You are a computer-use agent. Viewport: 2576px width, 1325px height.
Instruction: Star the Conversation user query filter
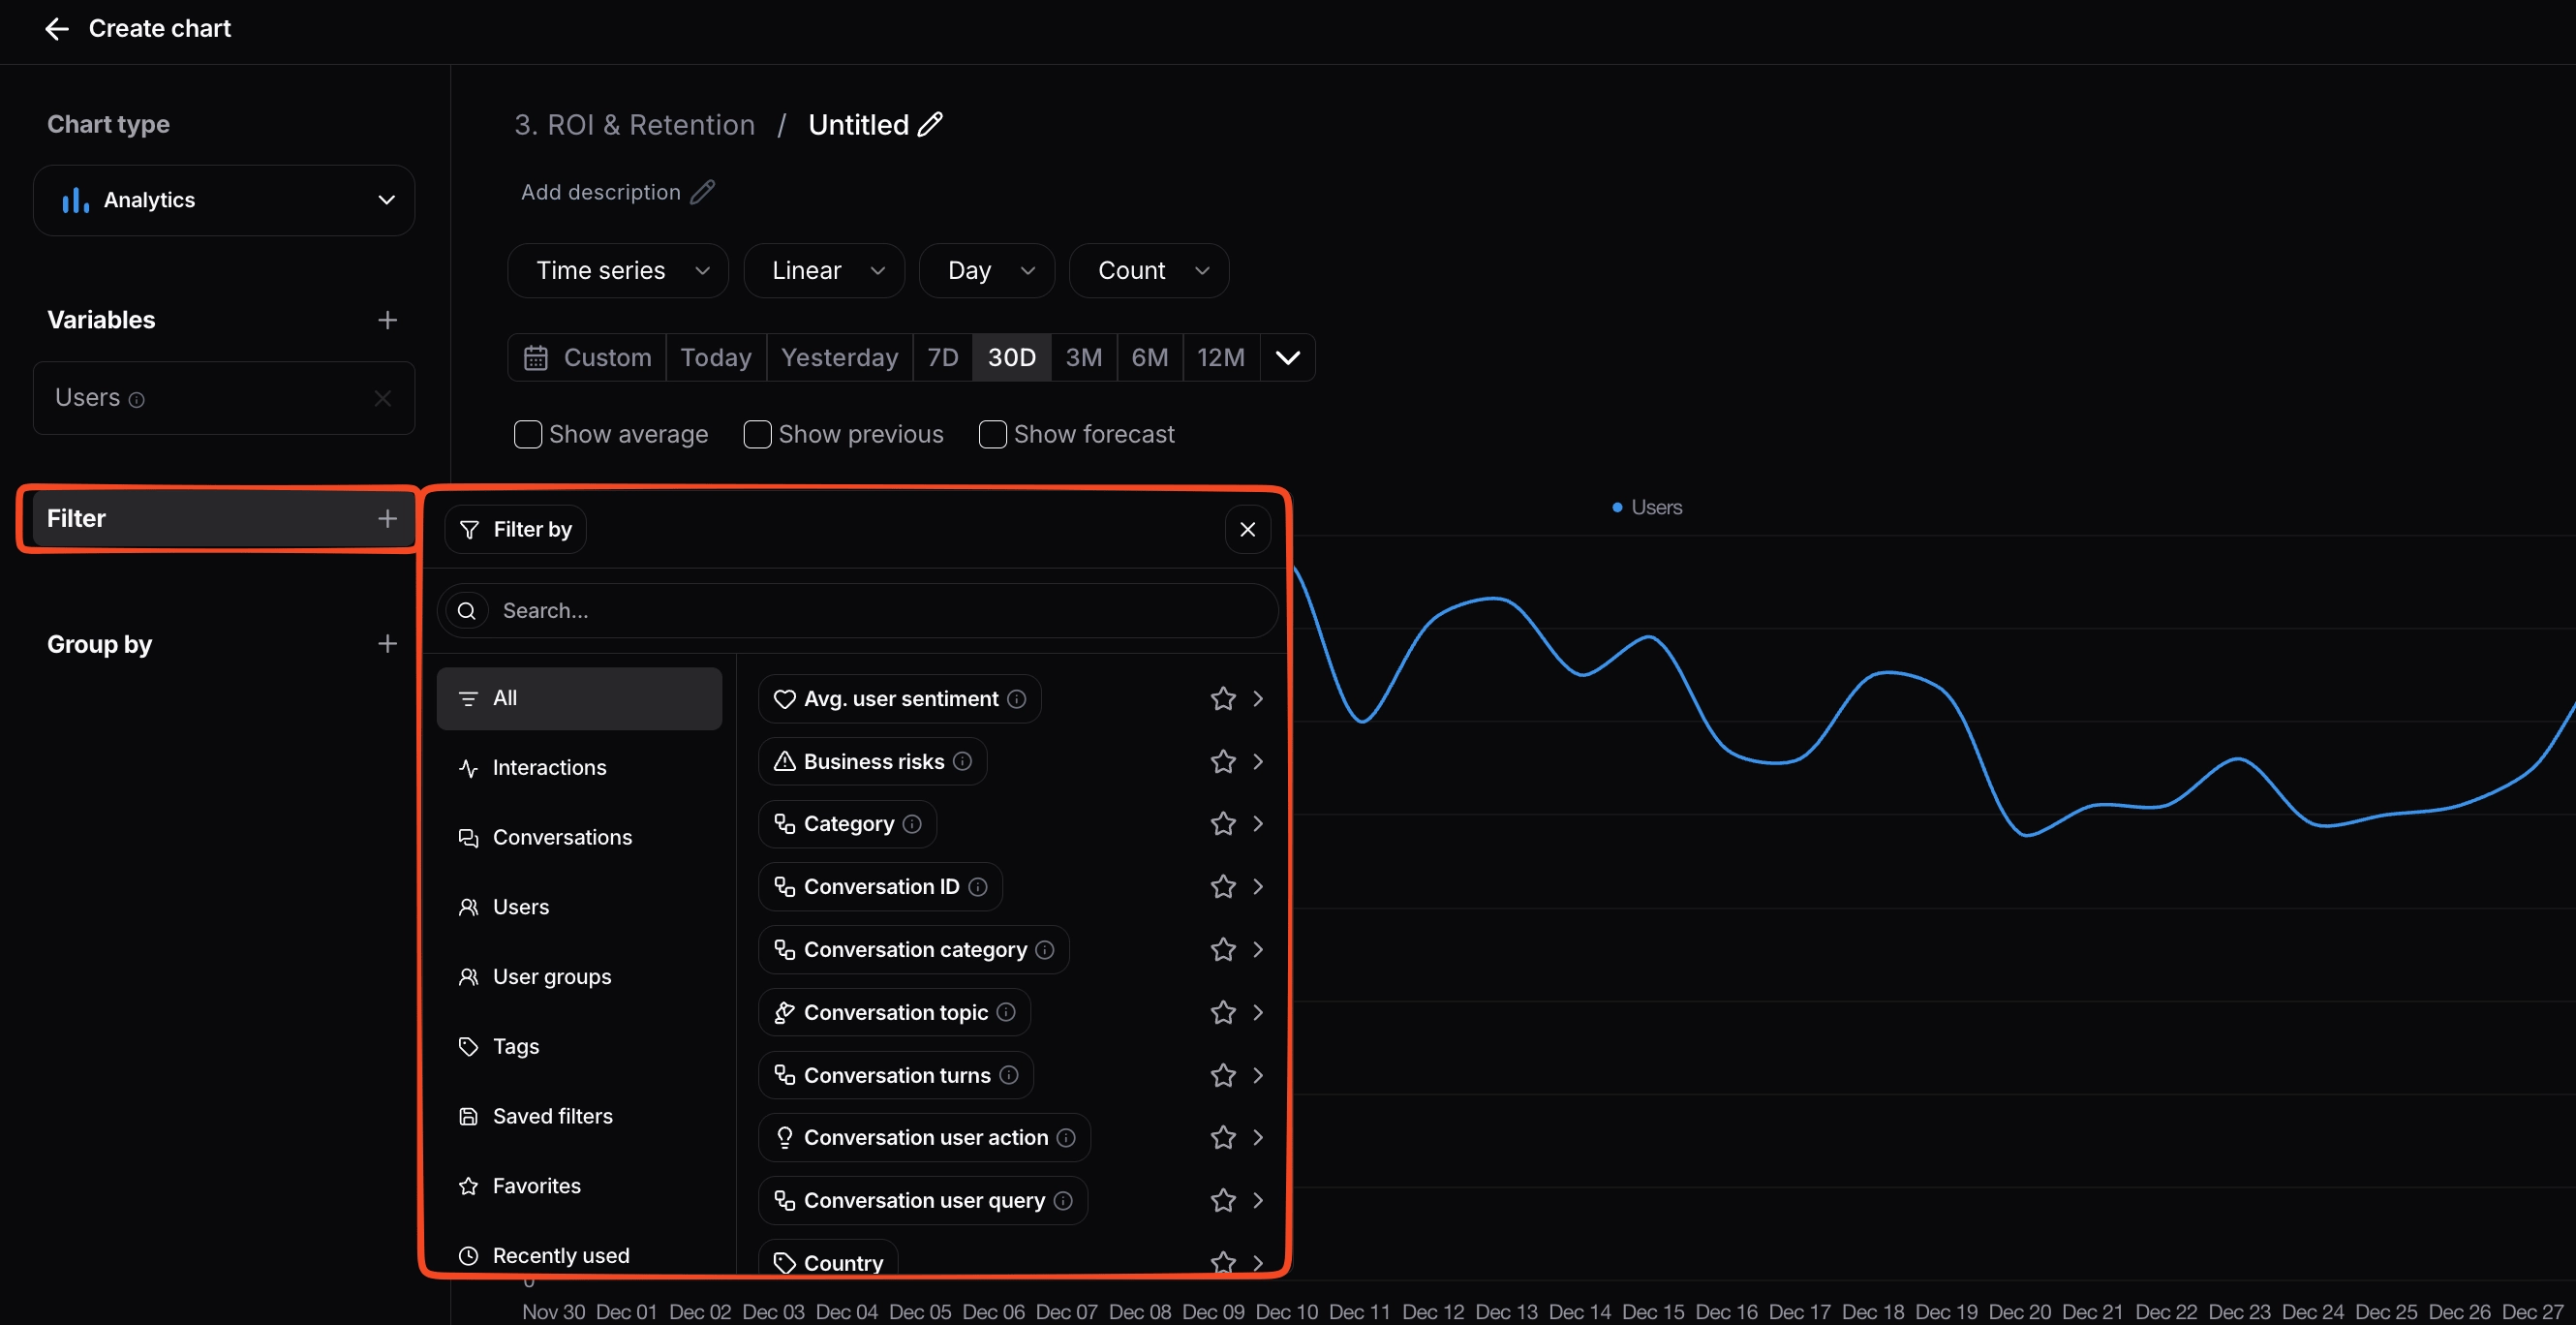tap(1222, 1201)
